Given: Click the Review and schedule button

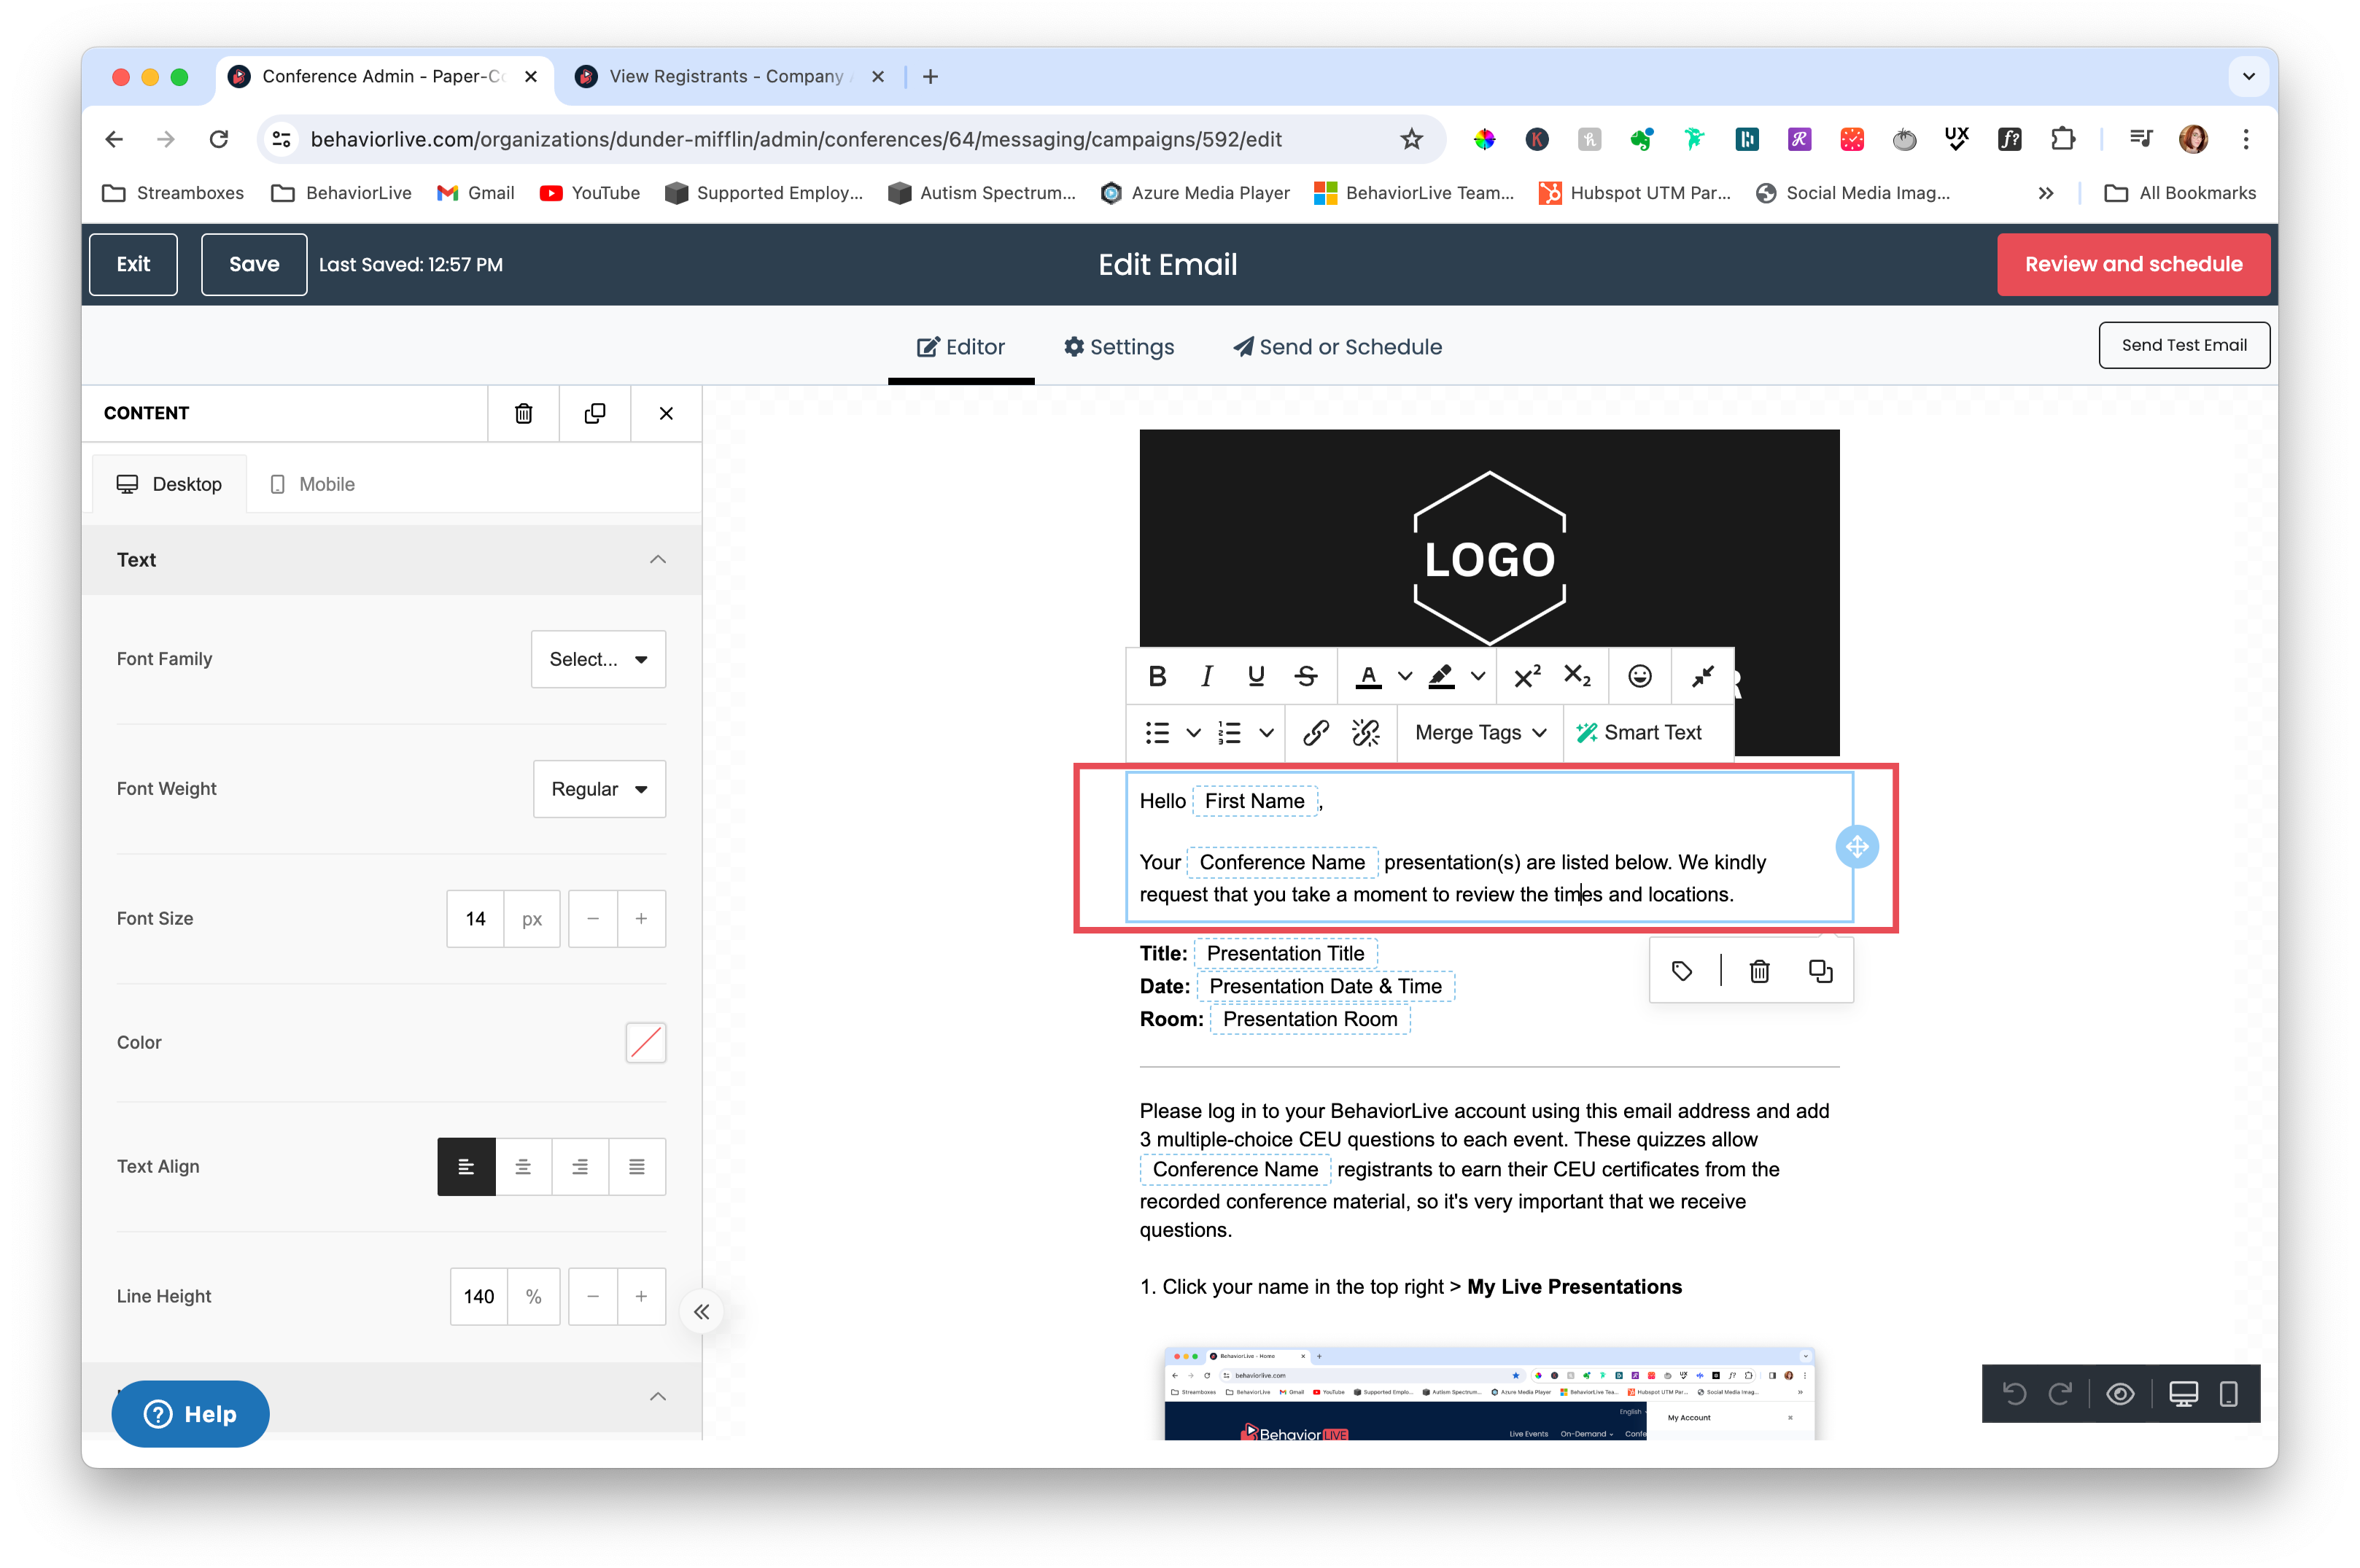Looking at the screenshot, I should coord(2133,264).
